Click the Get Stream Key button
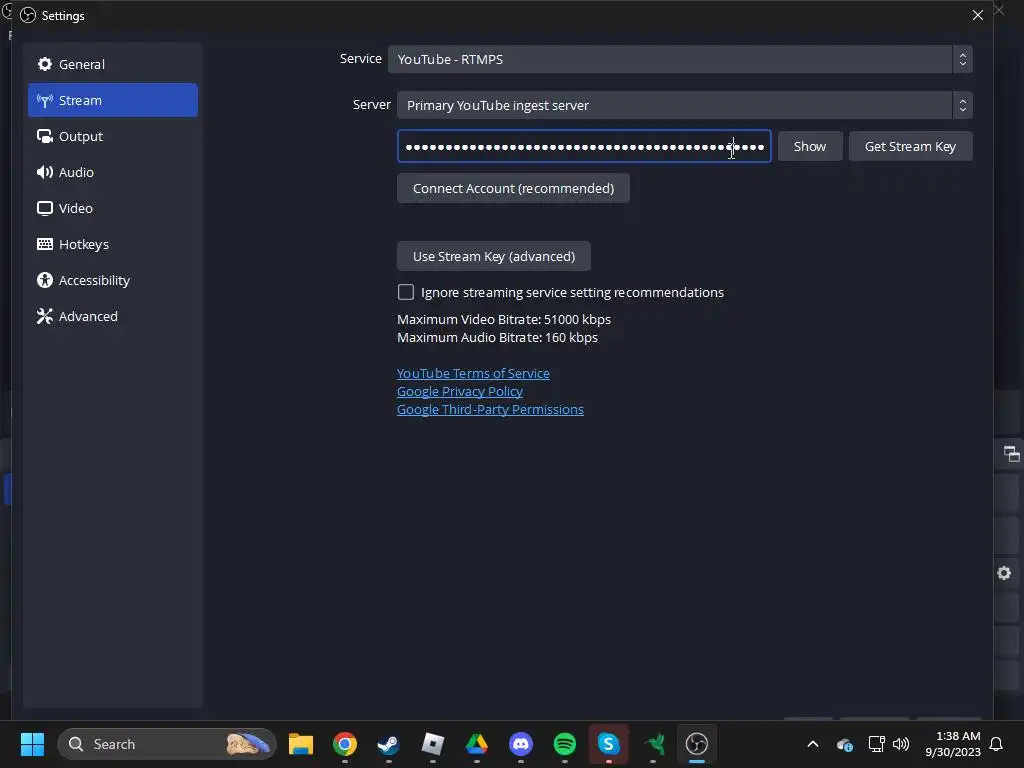This screenshot has width=1024, height=768. (910, 146)
